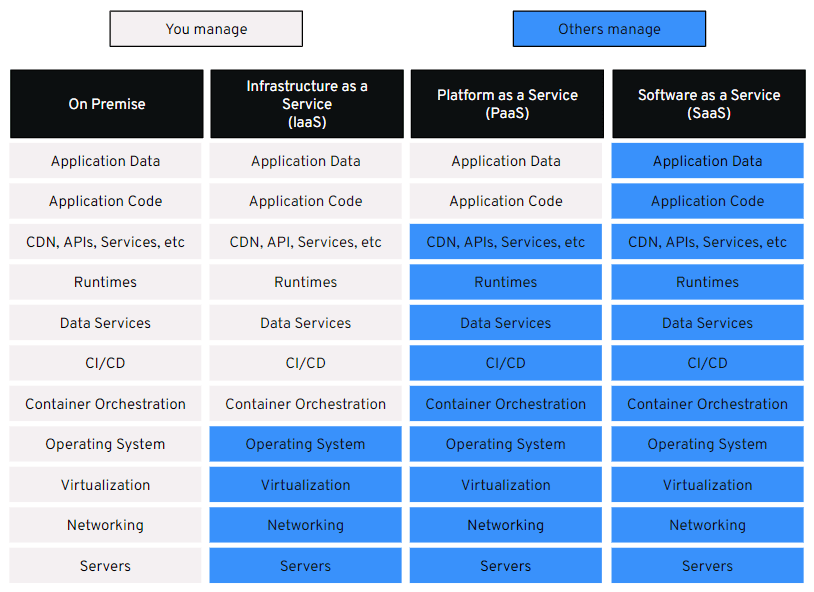The height and width of the screenshot is (592, 814).
Task: Pick blue Runtimes in the PaaS column
Action: pyautogui.click(x=506, y=282)
